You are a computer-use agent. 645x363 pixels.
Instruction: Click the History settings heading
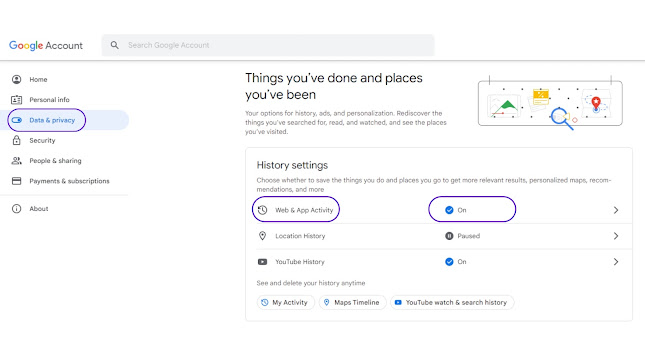[292, 165]
